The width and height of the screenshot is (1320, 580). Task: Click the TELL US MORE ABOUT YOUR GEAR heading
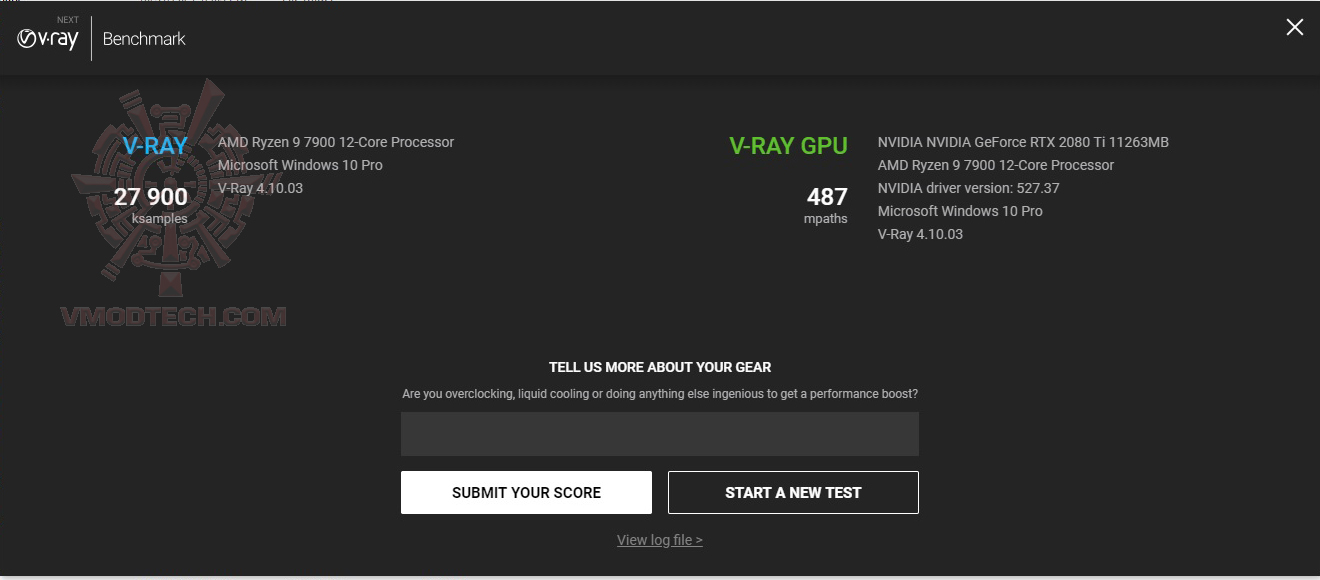coord(660,367)
